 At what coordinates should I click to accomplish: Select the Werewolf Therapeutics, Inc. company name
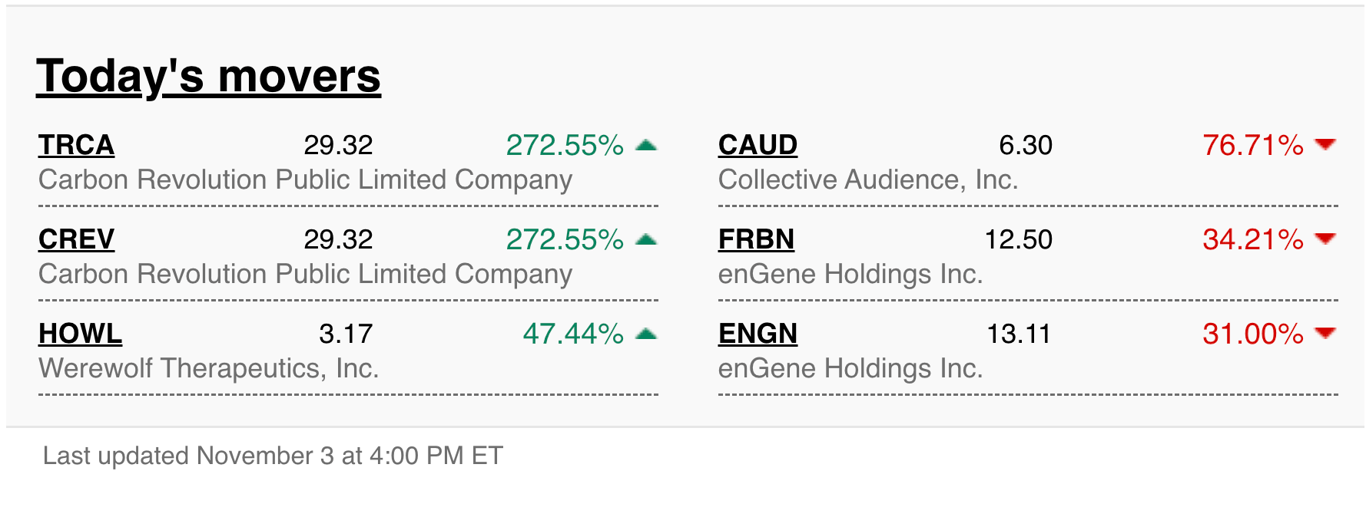click(x=208, y=368)
